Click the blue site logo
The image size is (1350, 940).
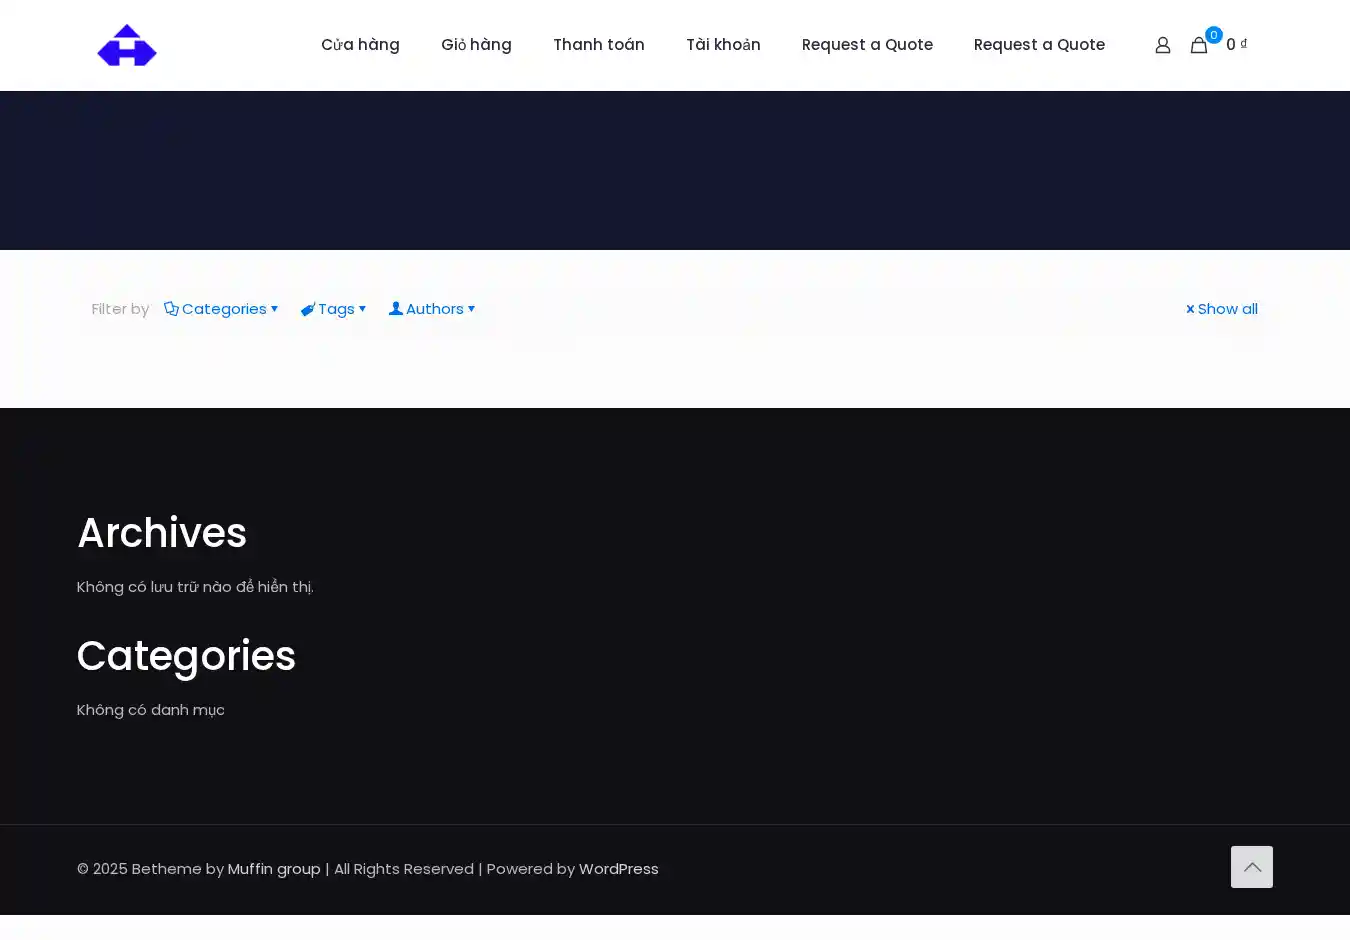click(127, 45)
